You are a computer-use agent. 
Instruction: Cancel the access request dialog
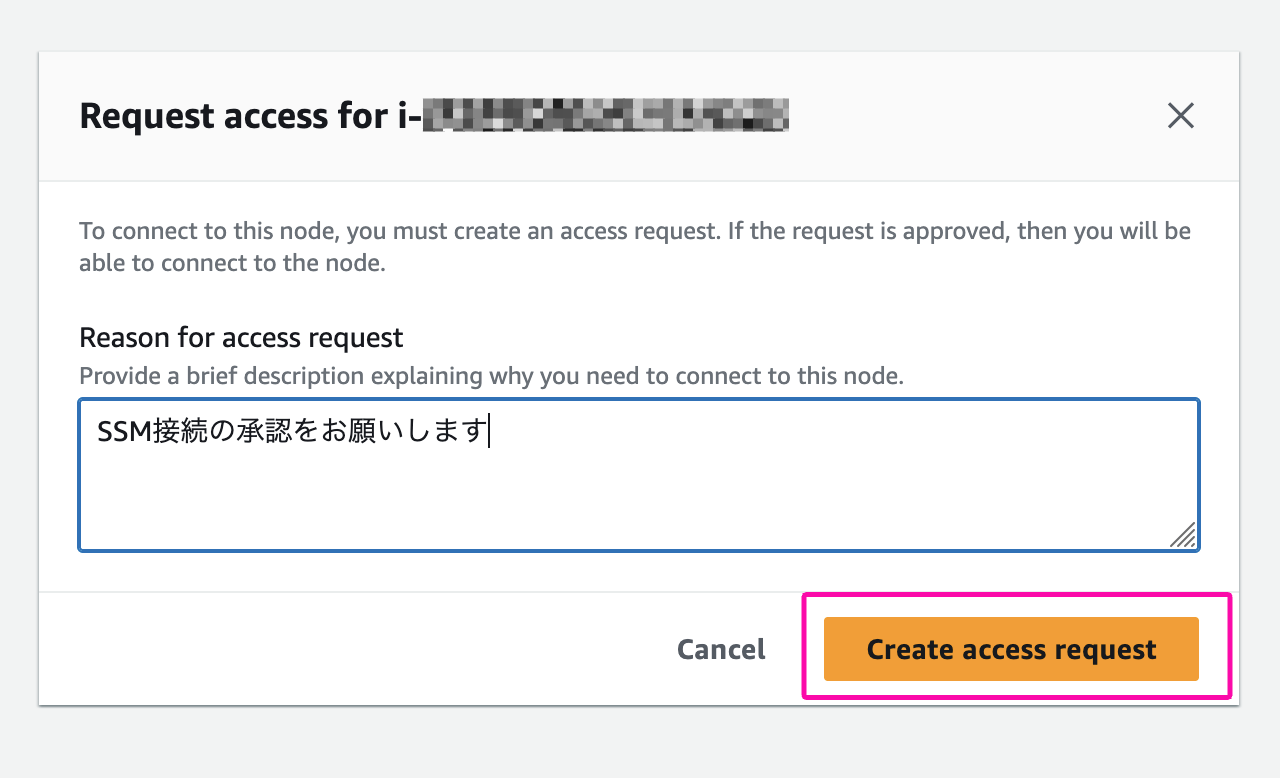pos(721,649)
